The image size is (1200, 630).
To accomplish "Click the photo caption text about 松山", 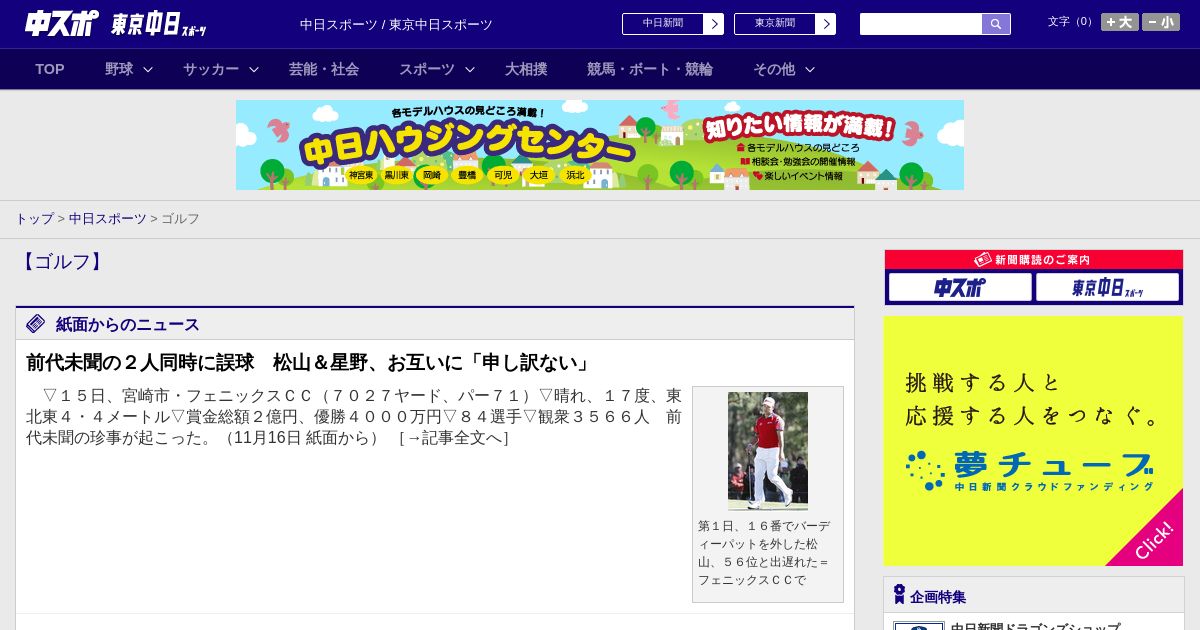I will pyautogui.click(x=765, y=553).
